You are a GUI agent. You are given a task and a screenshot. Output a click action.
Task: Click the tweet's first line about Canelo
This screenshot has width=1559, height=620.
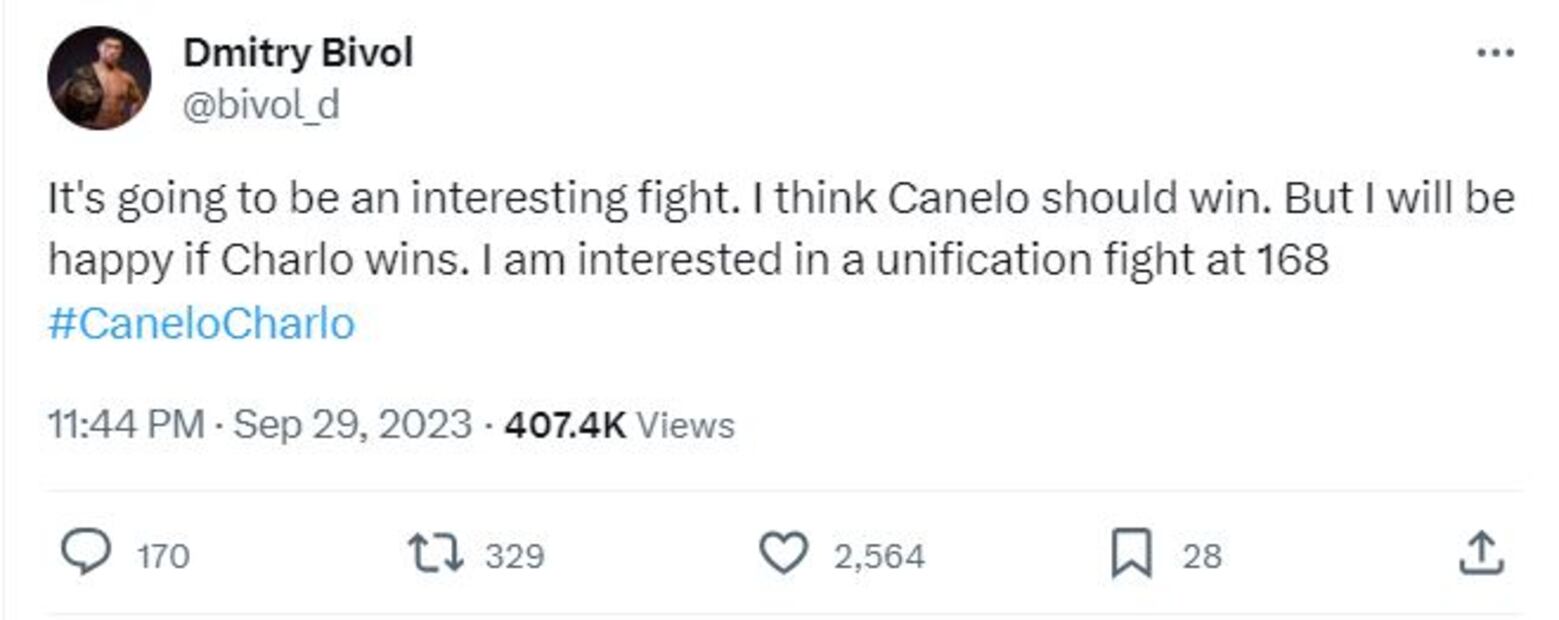pos(780,200)
